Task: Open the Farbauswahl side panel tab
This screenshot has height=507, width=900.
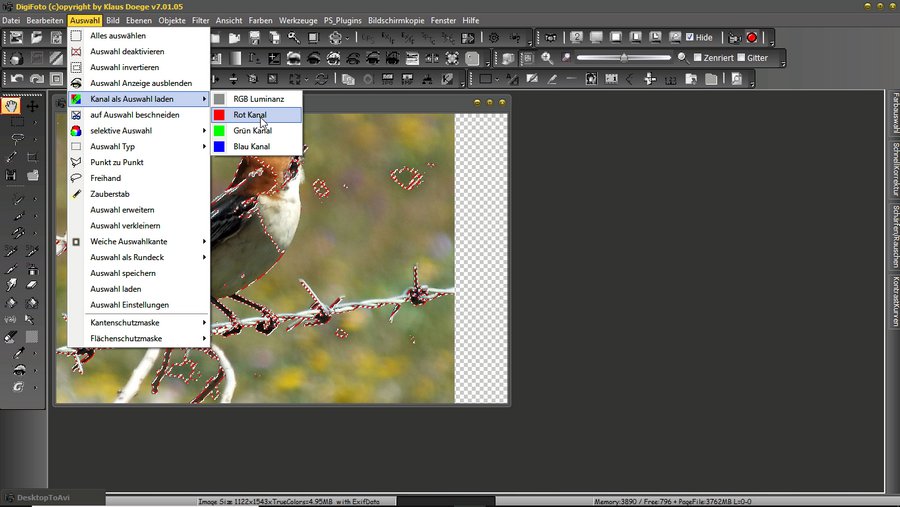Action: [x=894, y=115]
